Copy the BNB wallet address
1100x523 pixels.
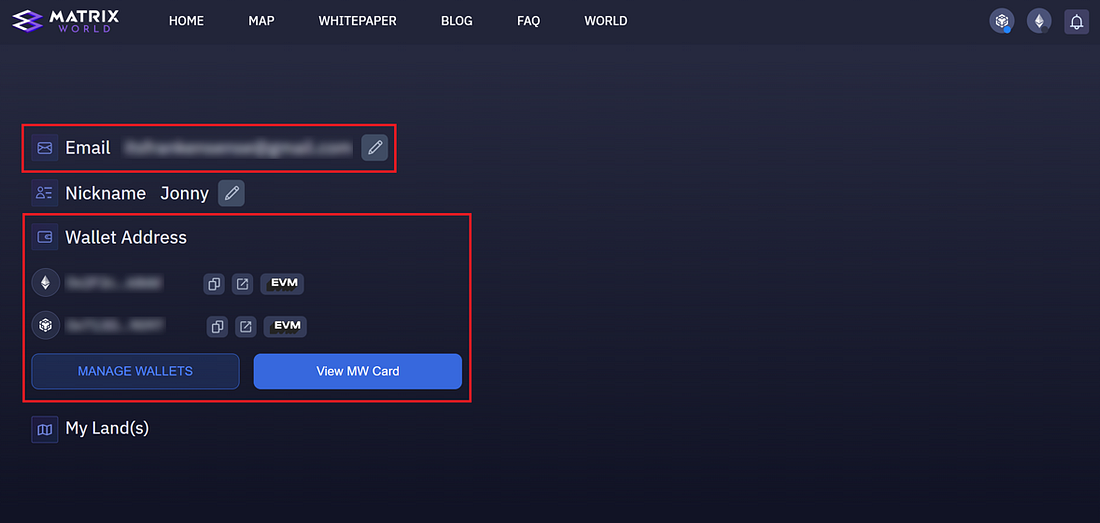click(217, 326)
